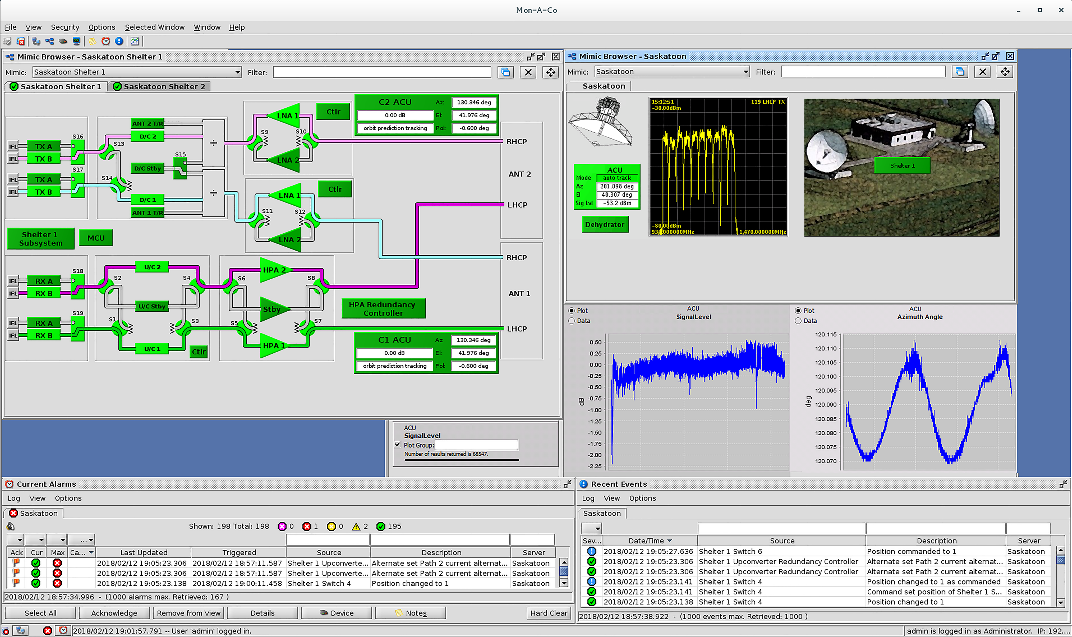This screenshot has width=1072, height=637.
Task: Select Plot radio for ACU SignalLevel chart
Action: click(572, 310)
